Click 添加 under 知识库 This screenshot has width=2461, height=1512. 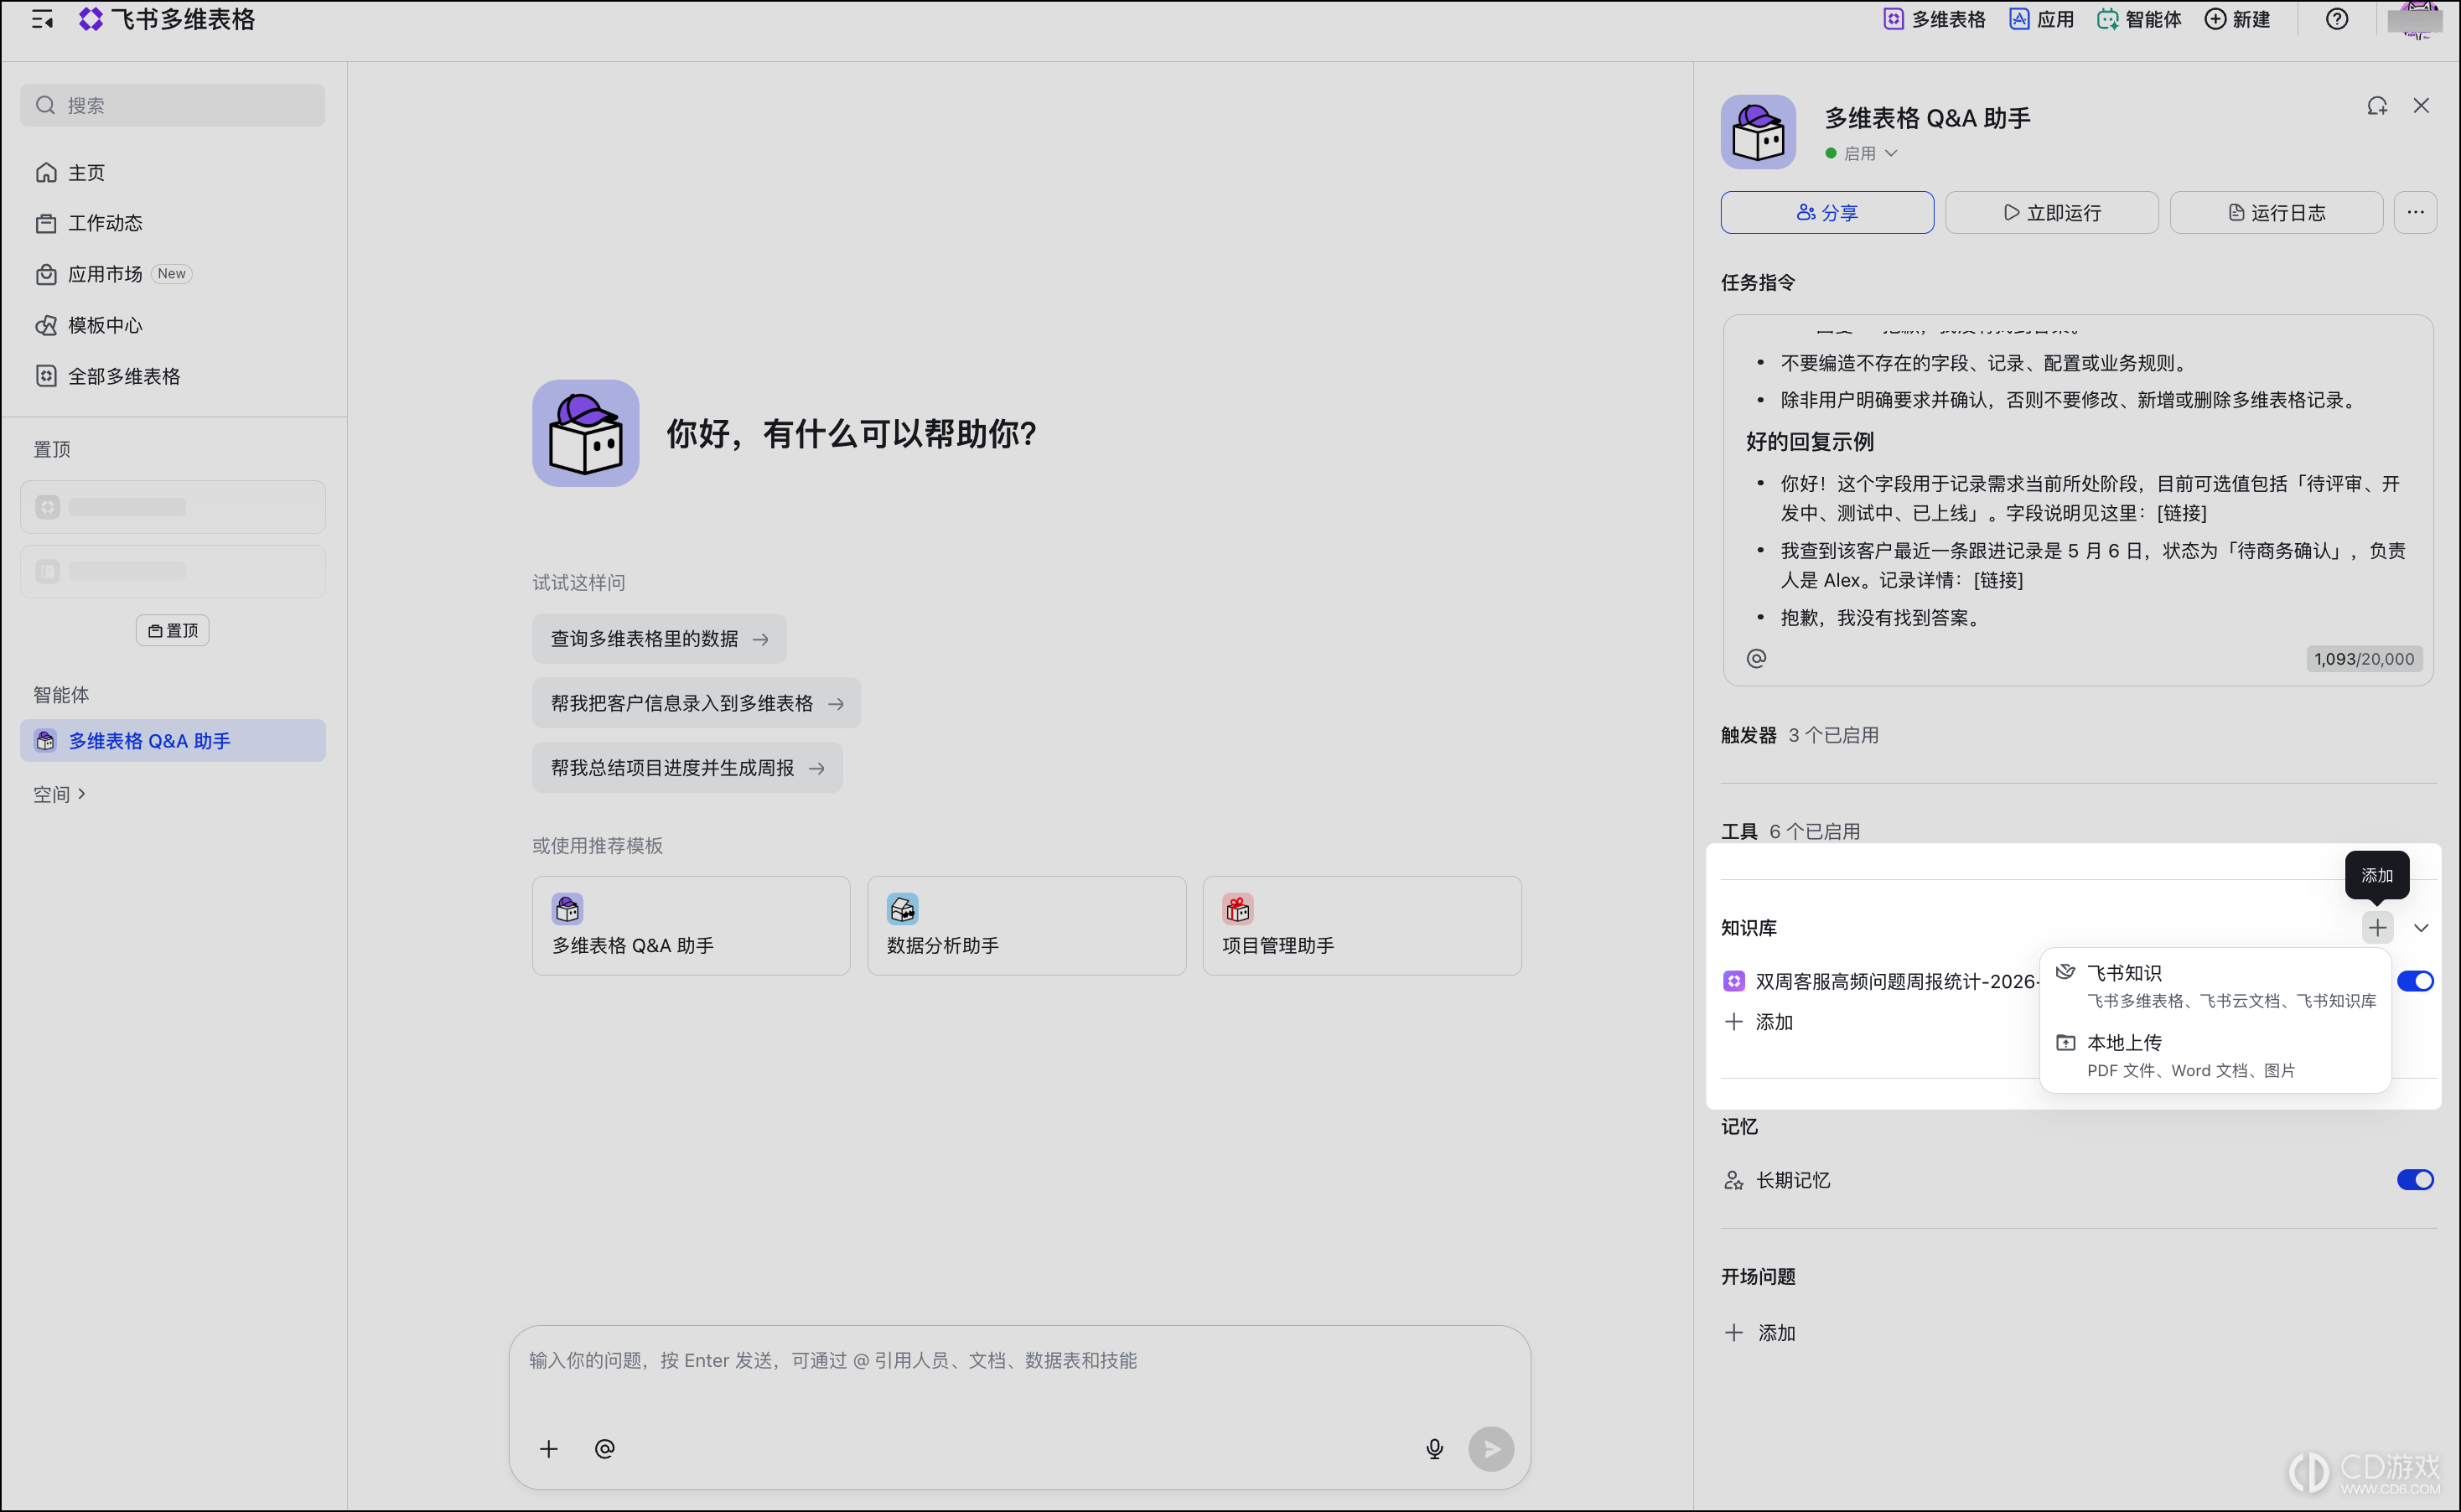[x=1759, y=1022]
